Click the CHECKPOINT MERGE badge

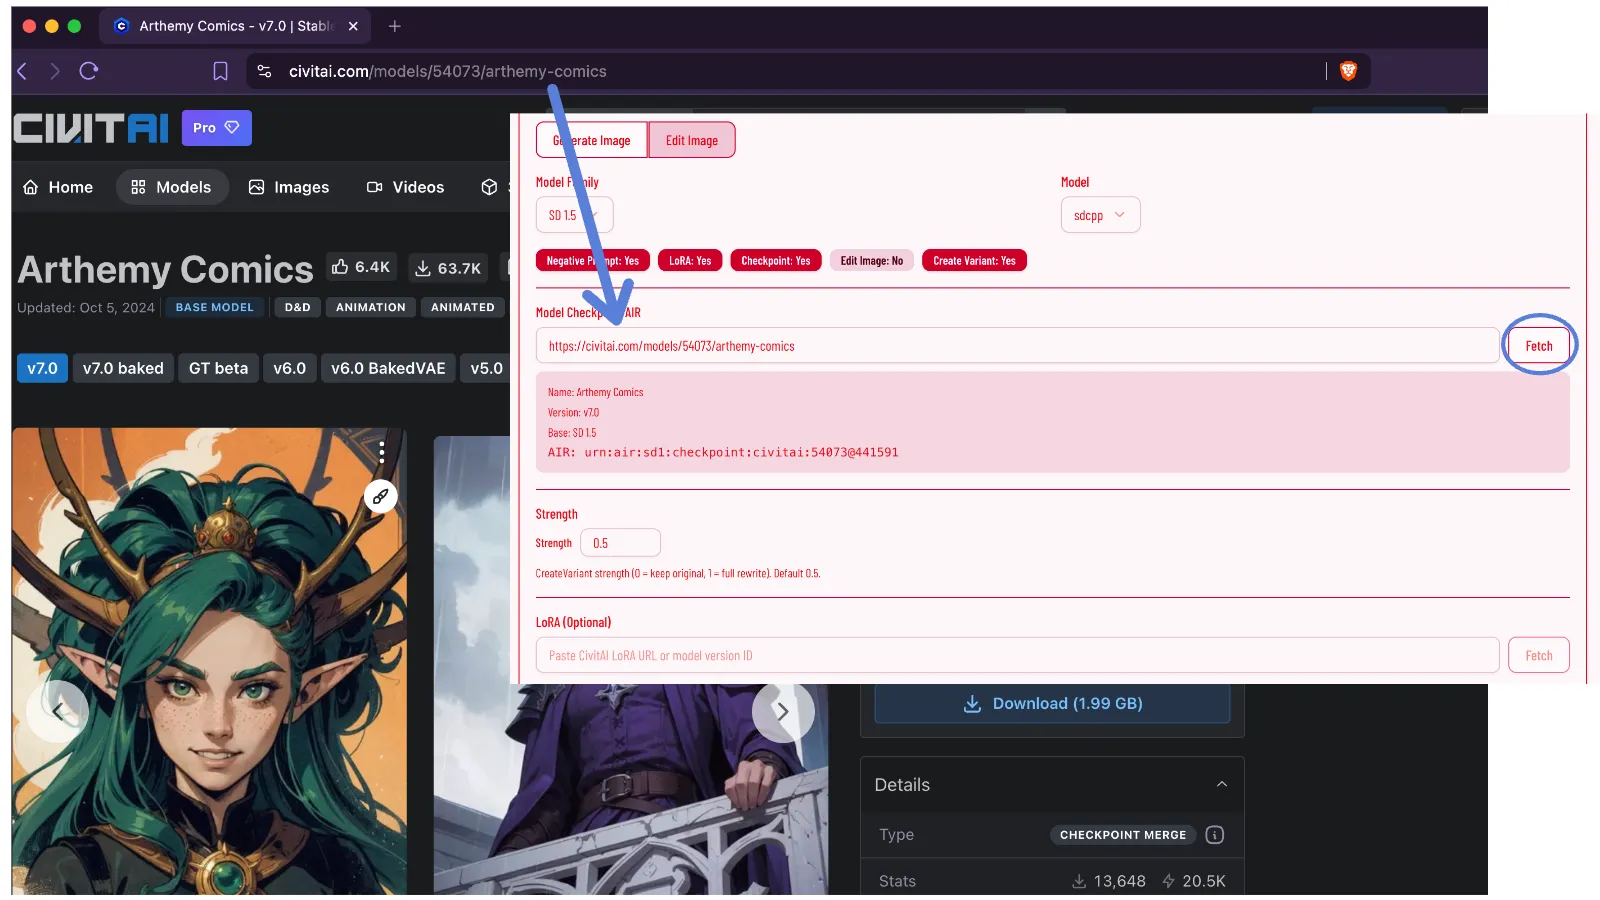tap(1123, 835)
